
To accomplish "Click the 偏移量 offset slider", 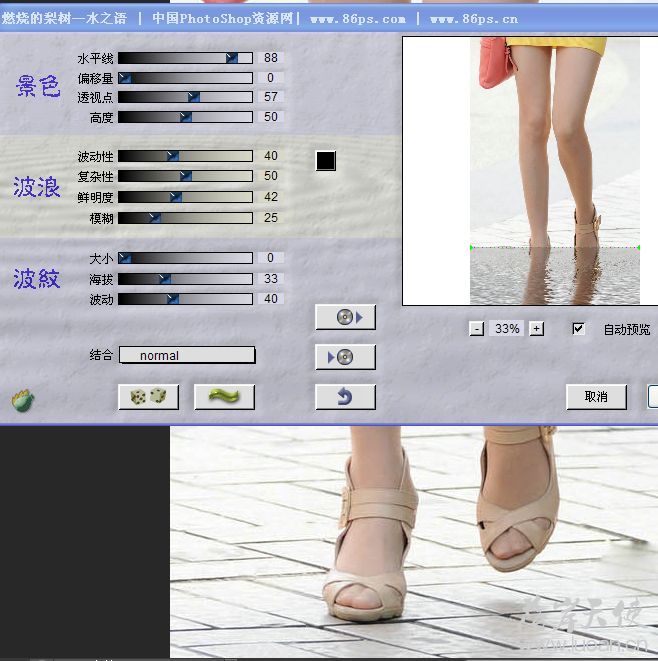I will [185, 78].
